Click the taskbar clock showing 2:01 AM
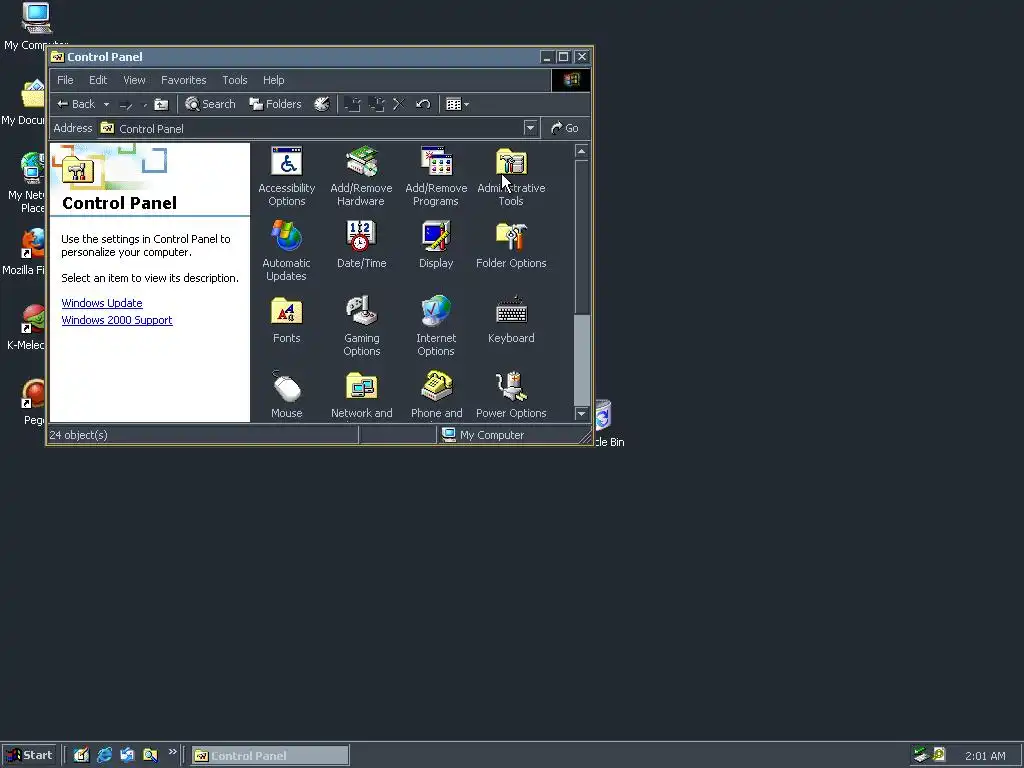1024x768 pixels. (985, 756)
